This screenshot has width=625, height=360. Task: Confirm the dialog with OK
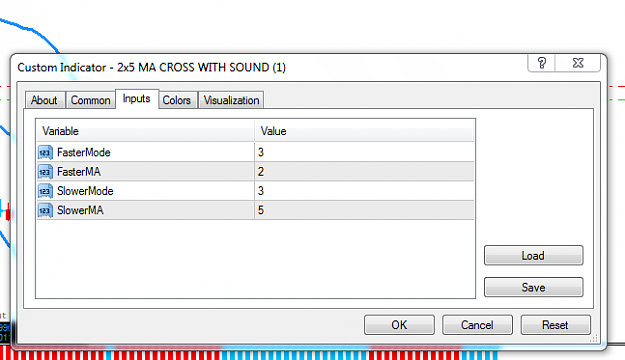pos(399,325)
